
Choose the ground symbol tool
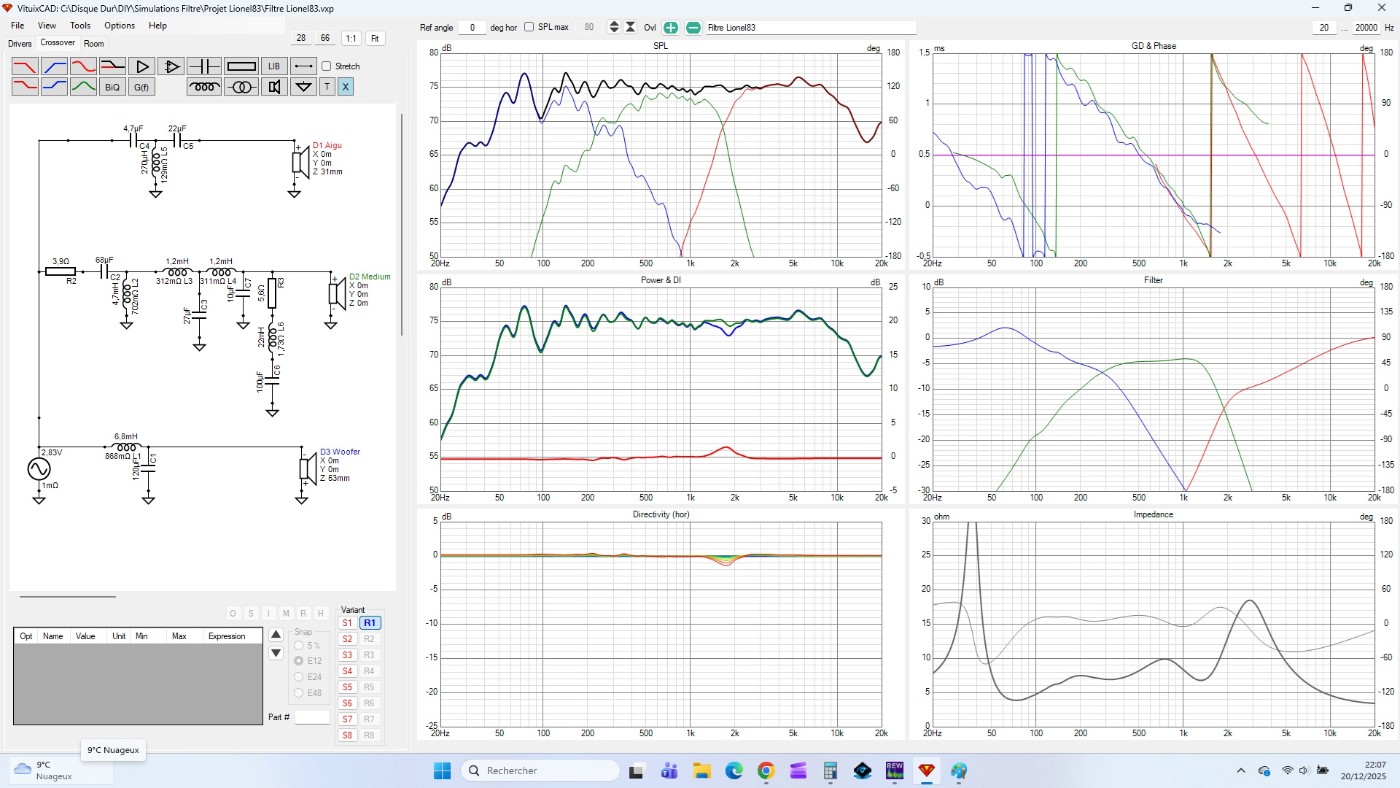tap(303, 87)
